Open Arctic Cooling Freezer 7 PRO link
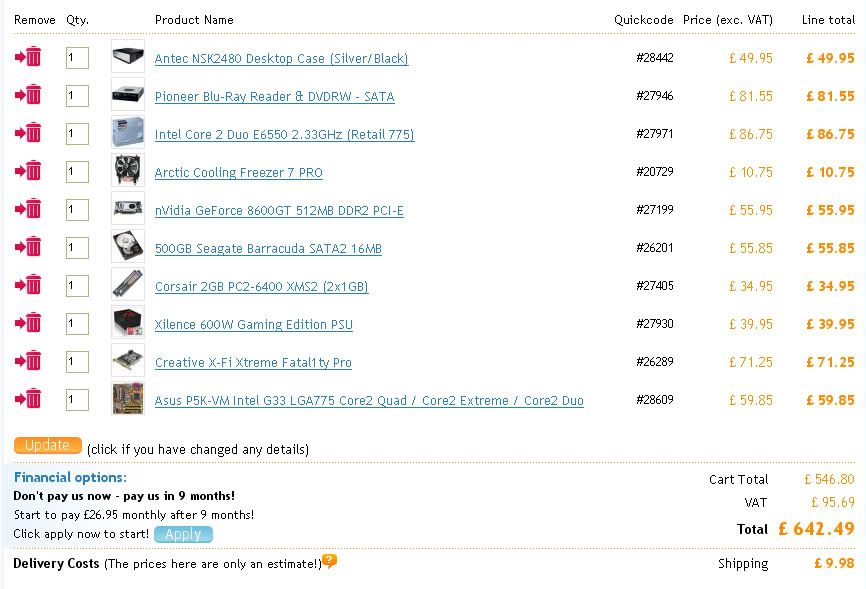The image size is (866, 589). [x=239, y=173]
